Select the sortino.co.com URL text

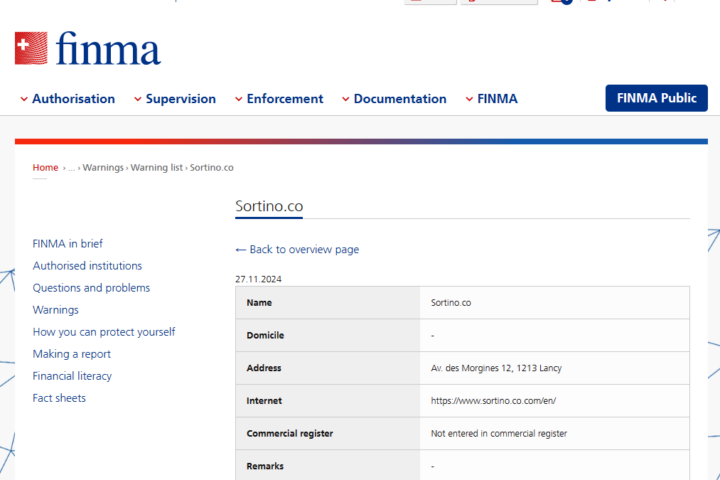coord(493,401)
